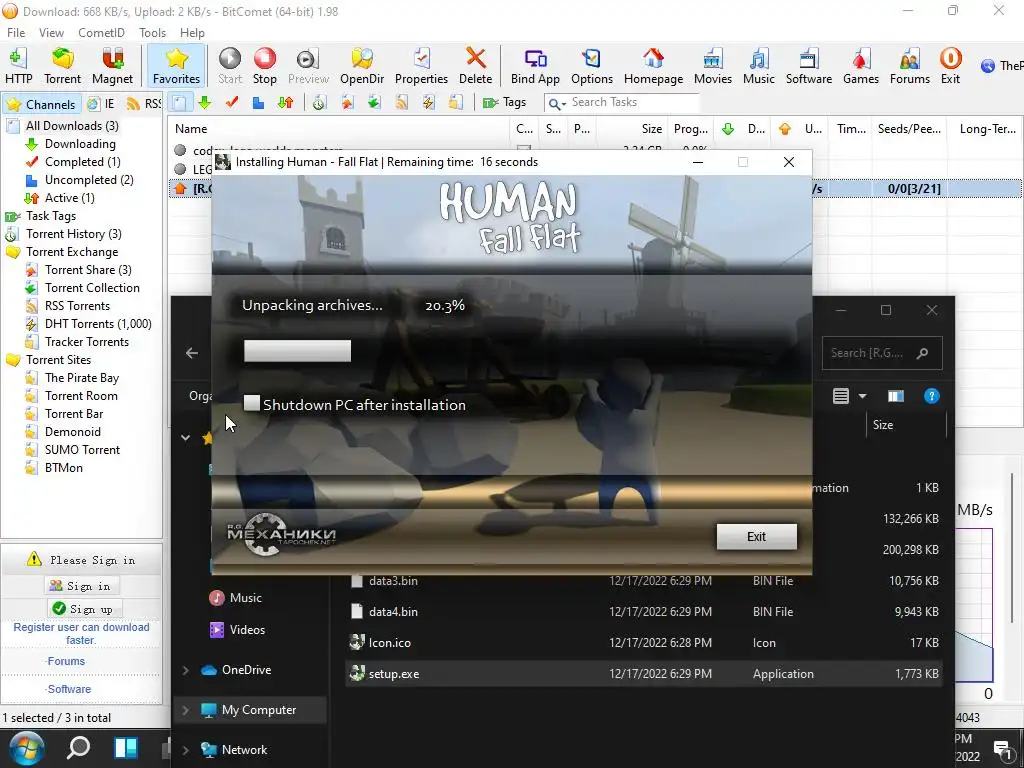Click the lightning DHT torrents filter icon
This screenshot has width=1024, height=768.
click(428, 103)
